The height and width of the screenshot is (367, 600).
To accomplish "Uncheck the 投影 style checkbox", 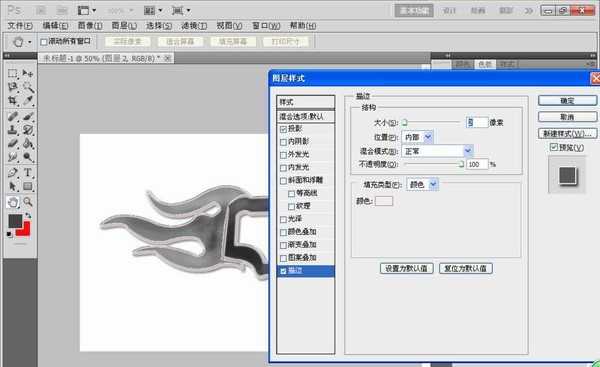I will pos(284,129).
